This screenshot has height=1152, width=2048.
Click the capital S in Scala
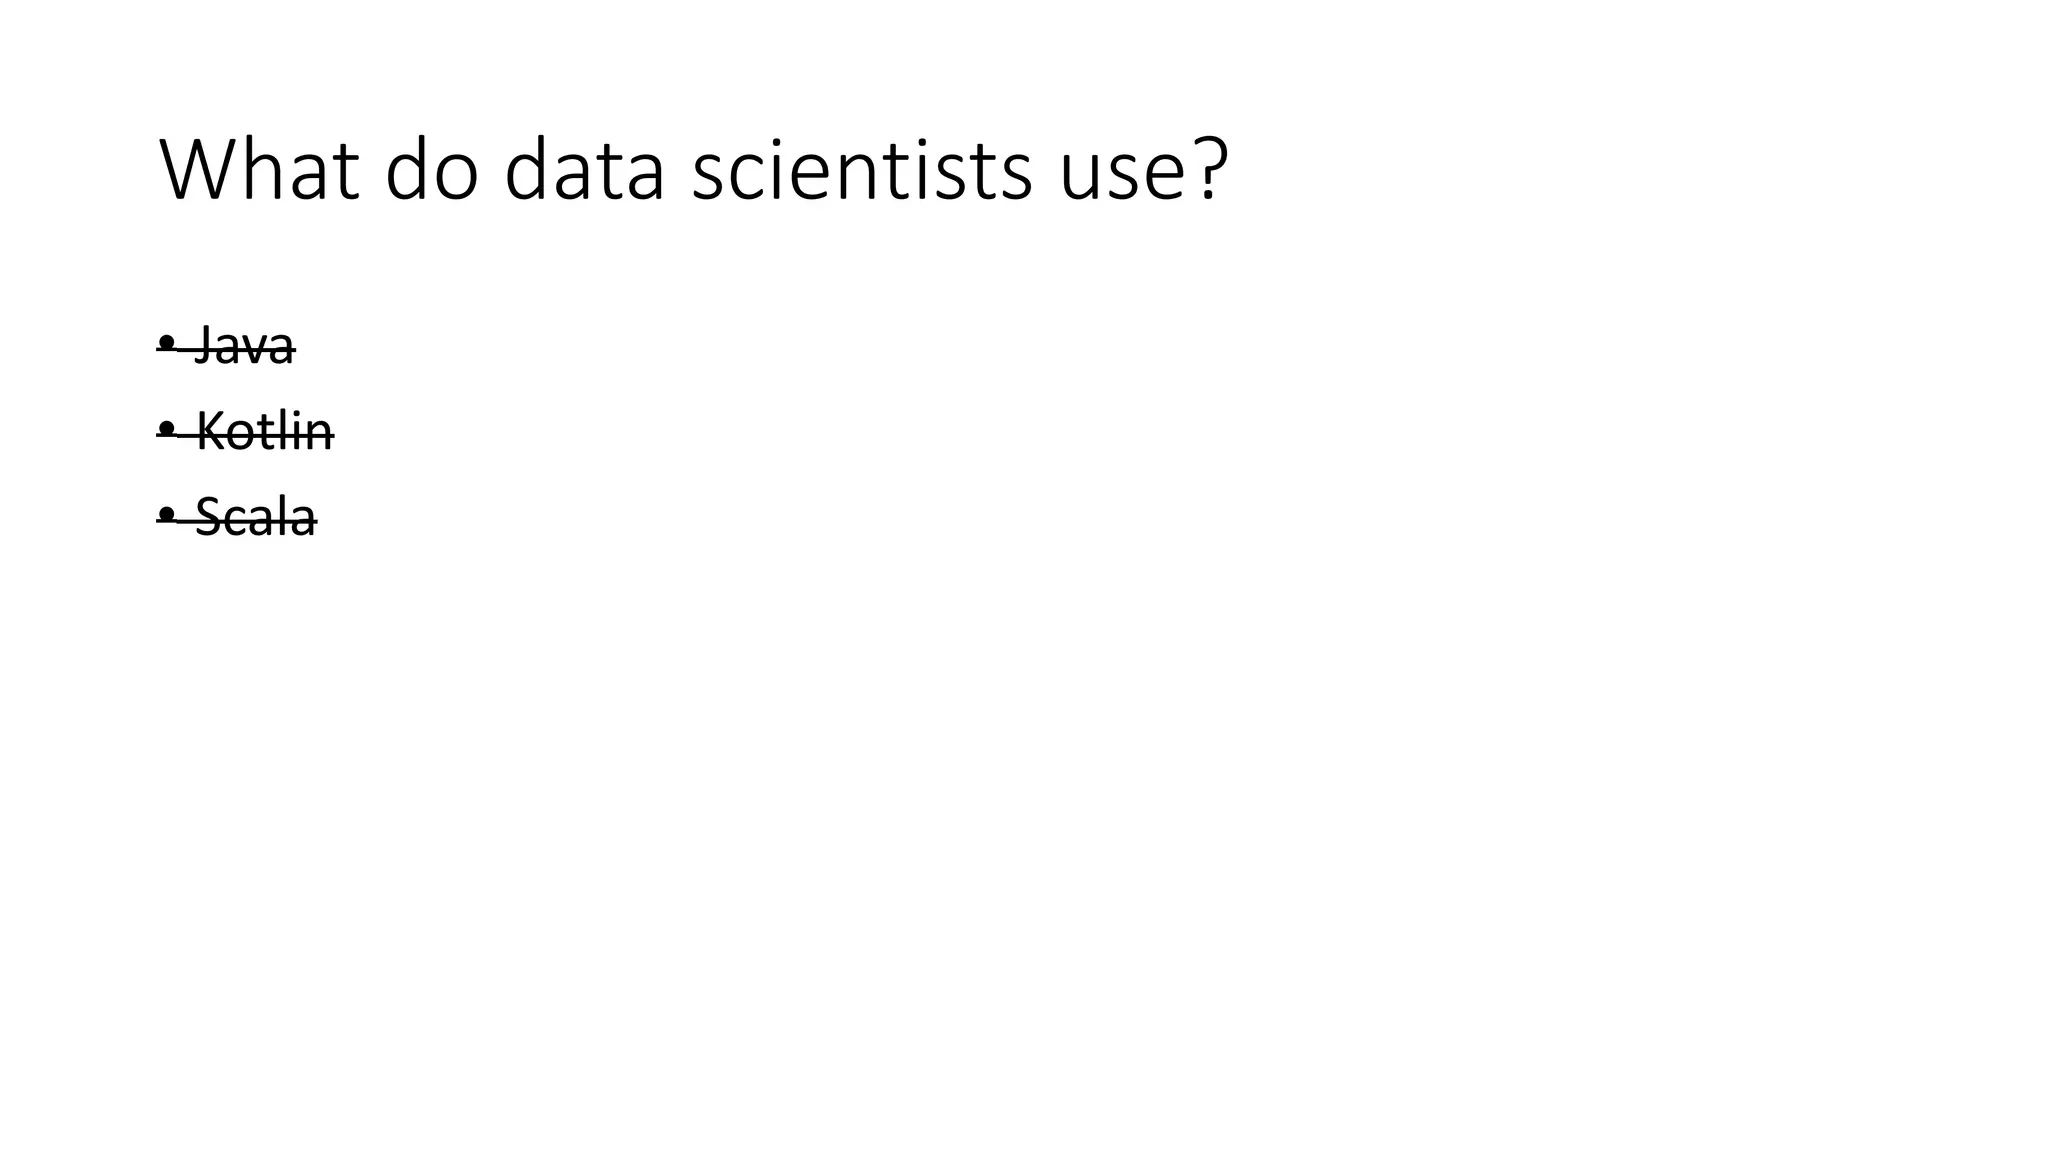tap(208, 517)
